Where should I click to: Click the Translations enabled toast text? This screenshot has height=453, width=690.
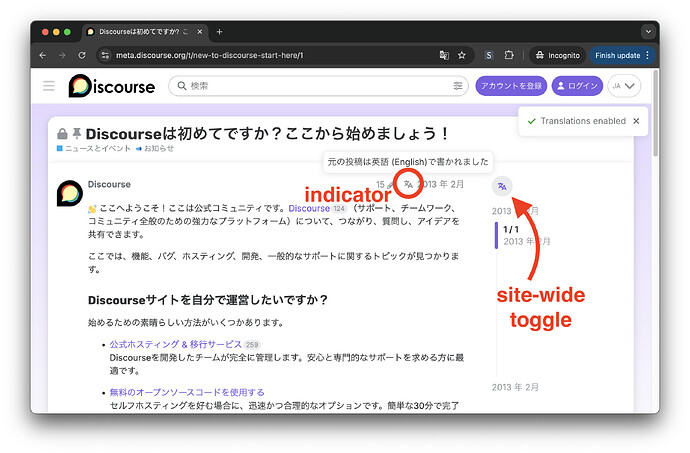coord(583,121)
